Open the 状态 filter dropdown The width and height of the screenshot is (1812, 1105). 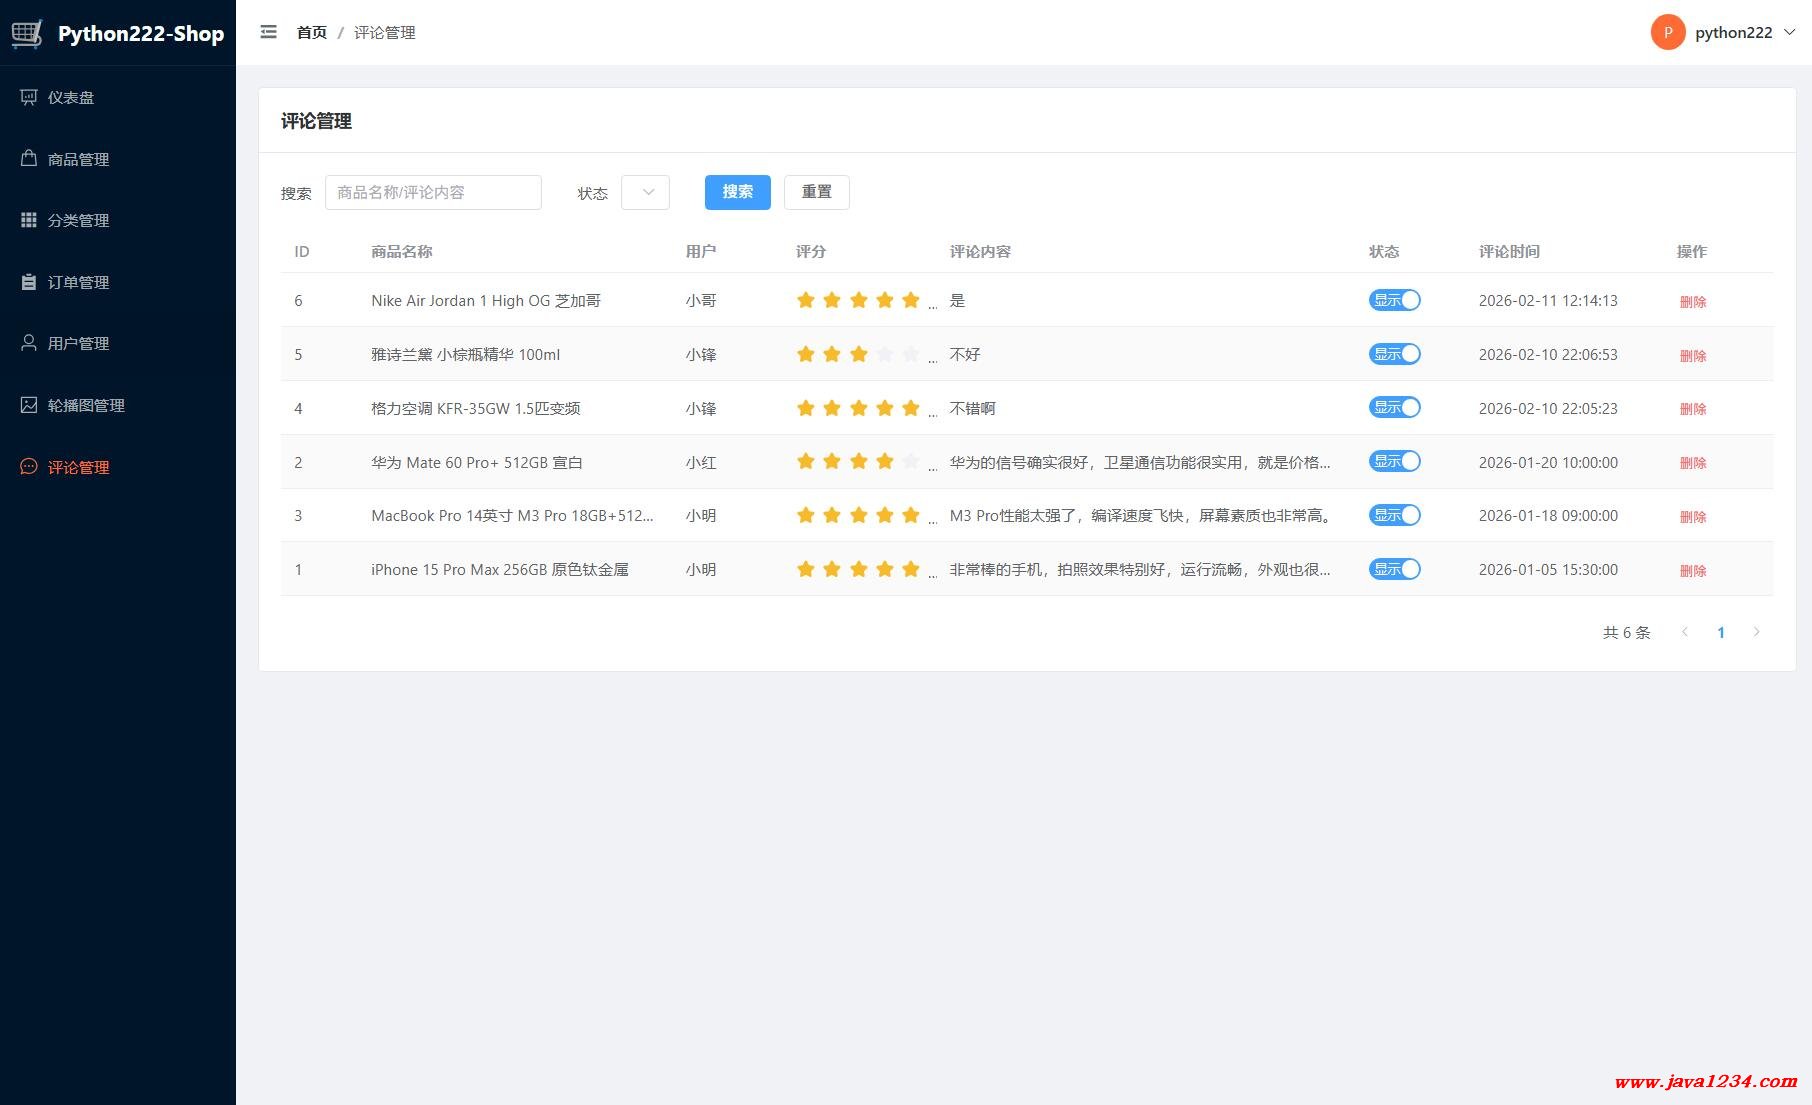tap(645, 192)
